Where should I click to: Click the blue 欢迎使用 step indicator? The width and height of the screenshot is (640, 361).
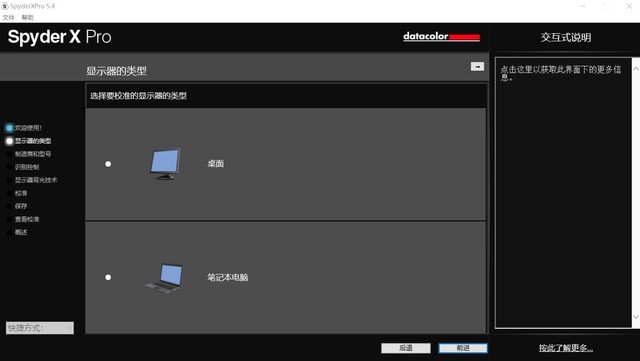pyautogui.click(x=9, y=128)
